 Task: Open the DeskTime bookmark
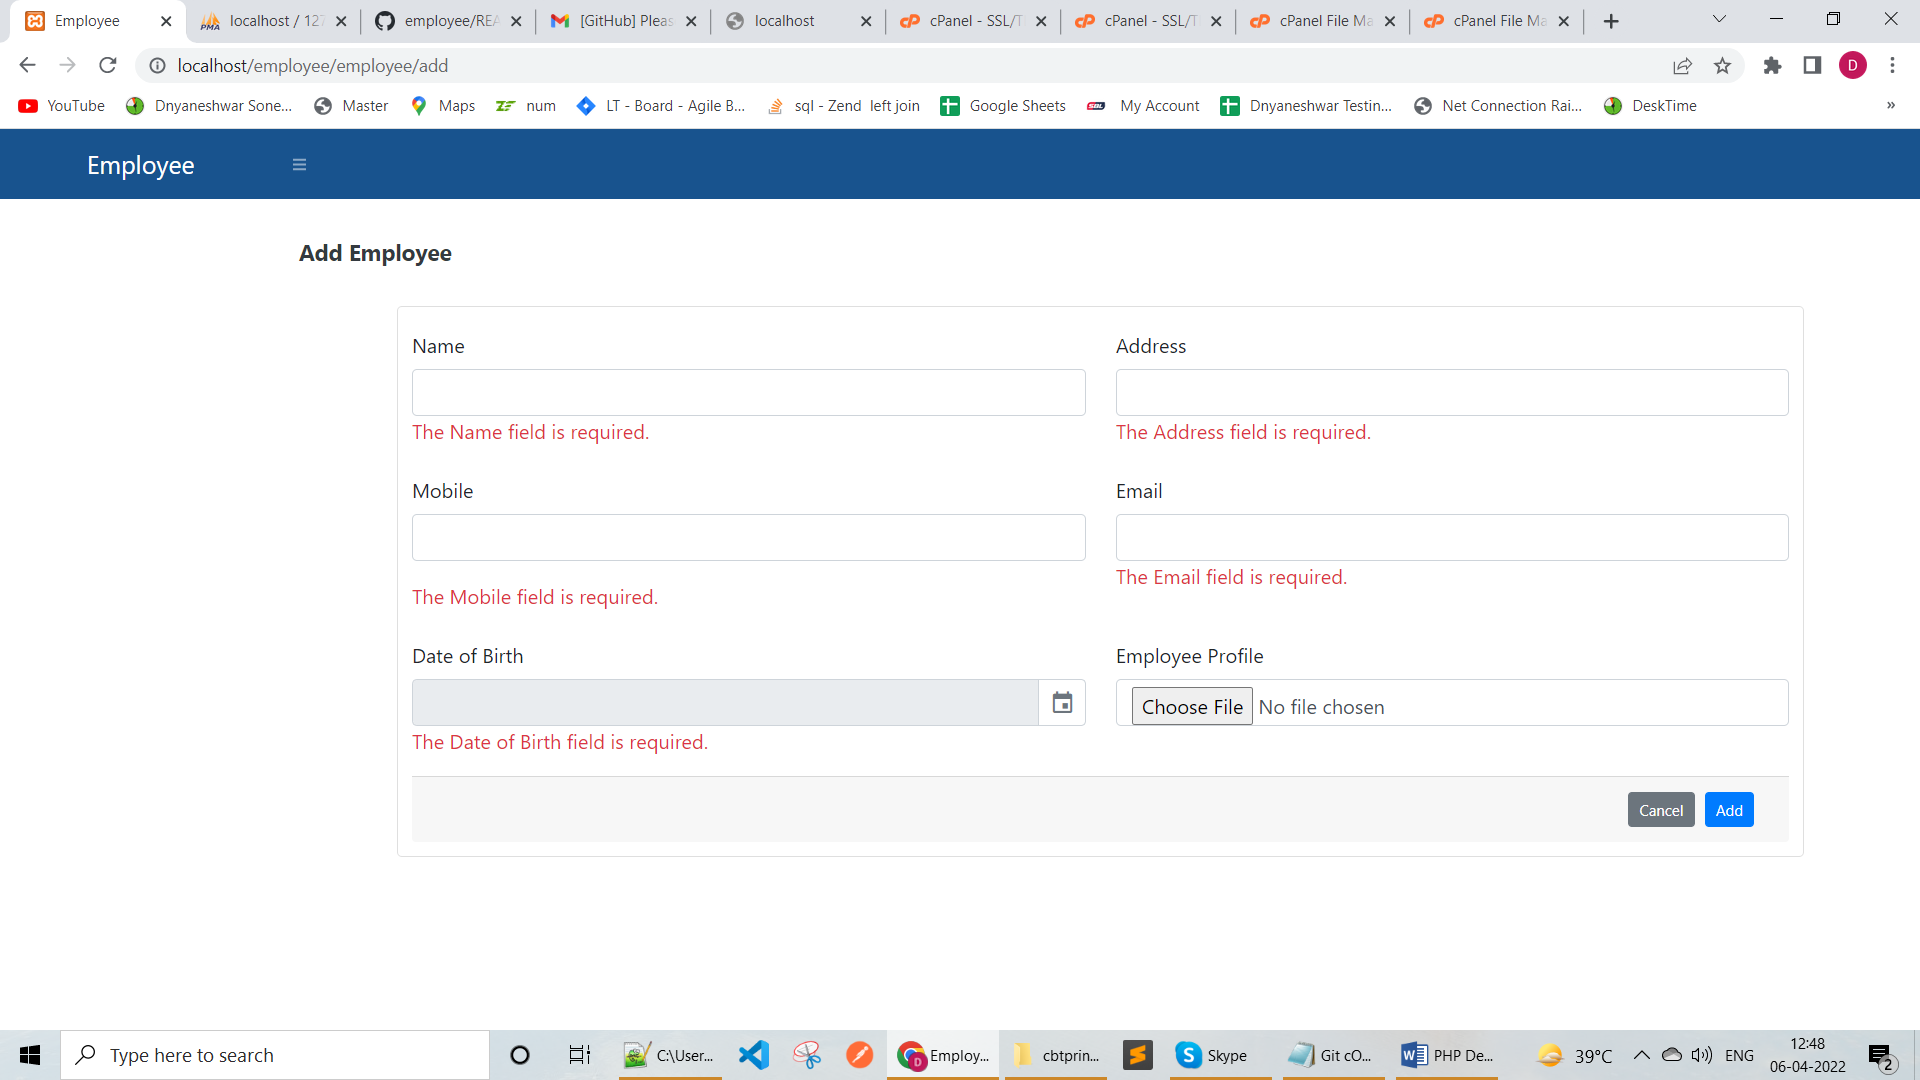pos(1650,106)
